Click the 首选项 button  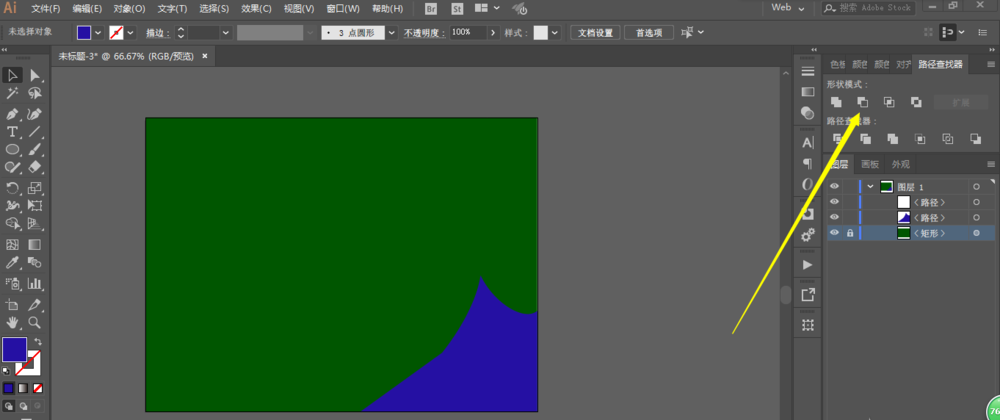[649, 32]
